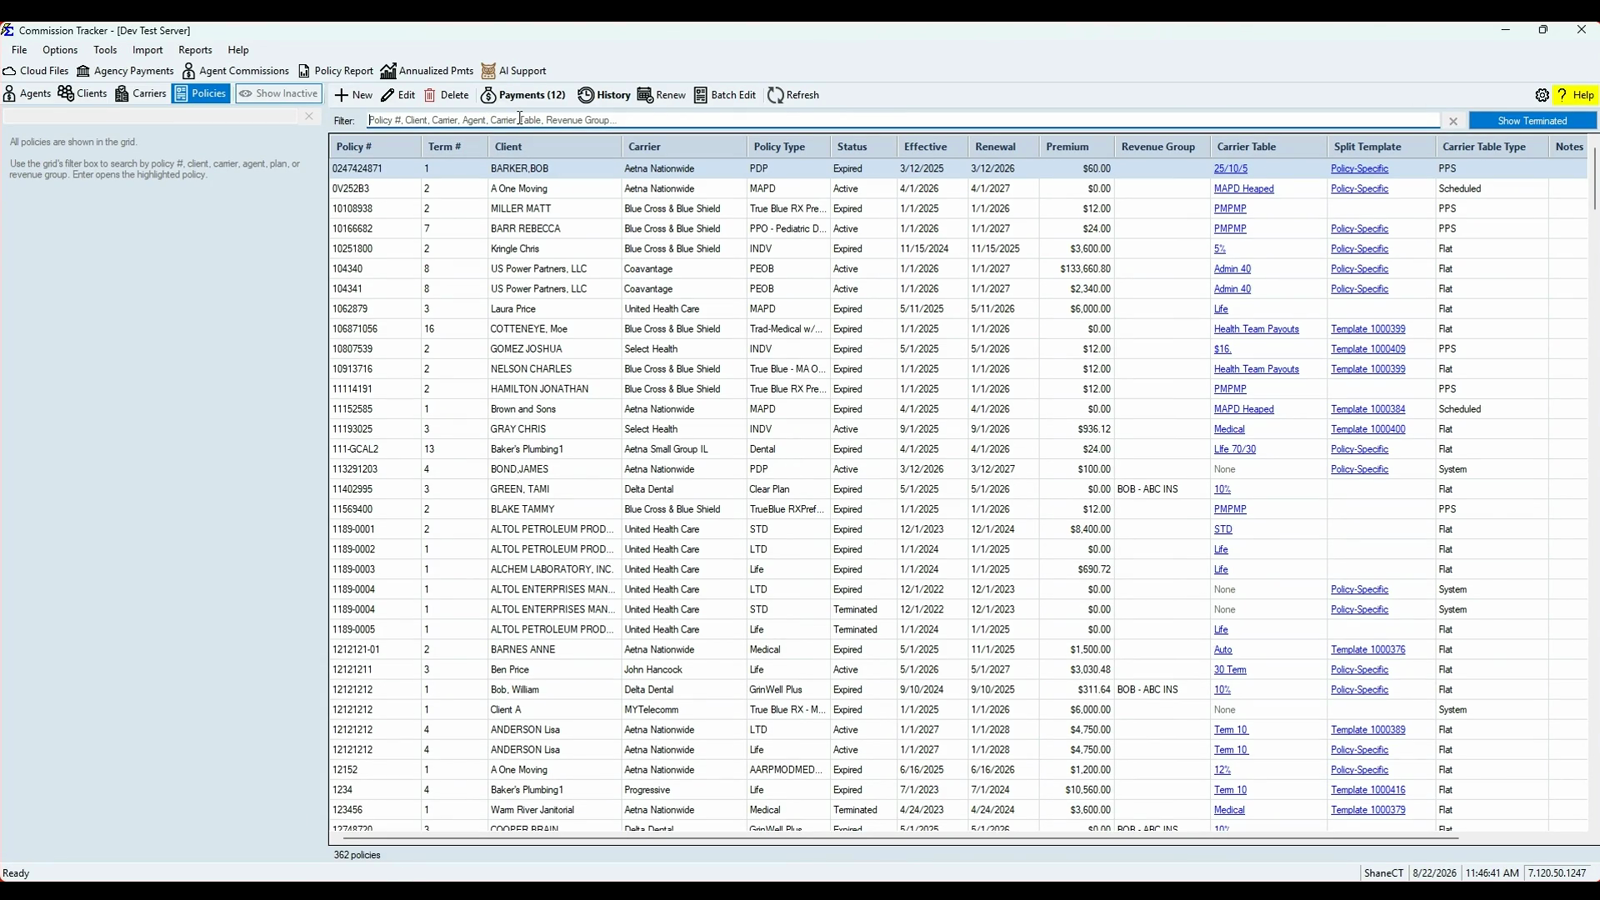Image resolution: width=1600 pixels, height=900 pixels.
Task: Open Annualized Pmts chart
Action: point(427,71)
